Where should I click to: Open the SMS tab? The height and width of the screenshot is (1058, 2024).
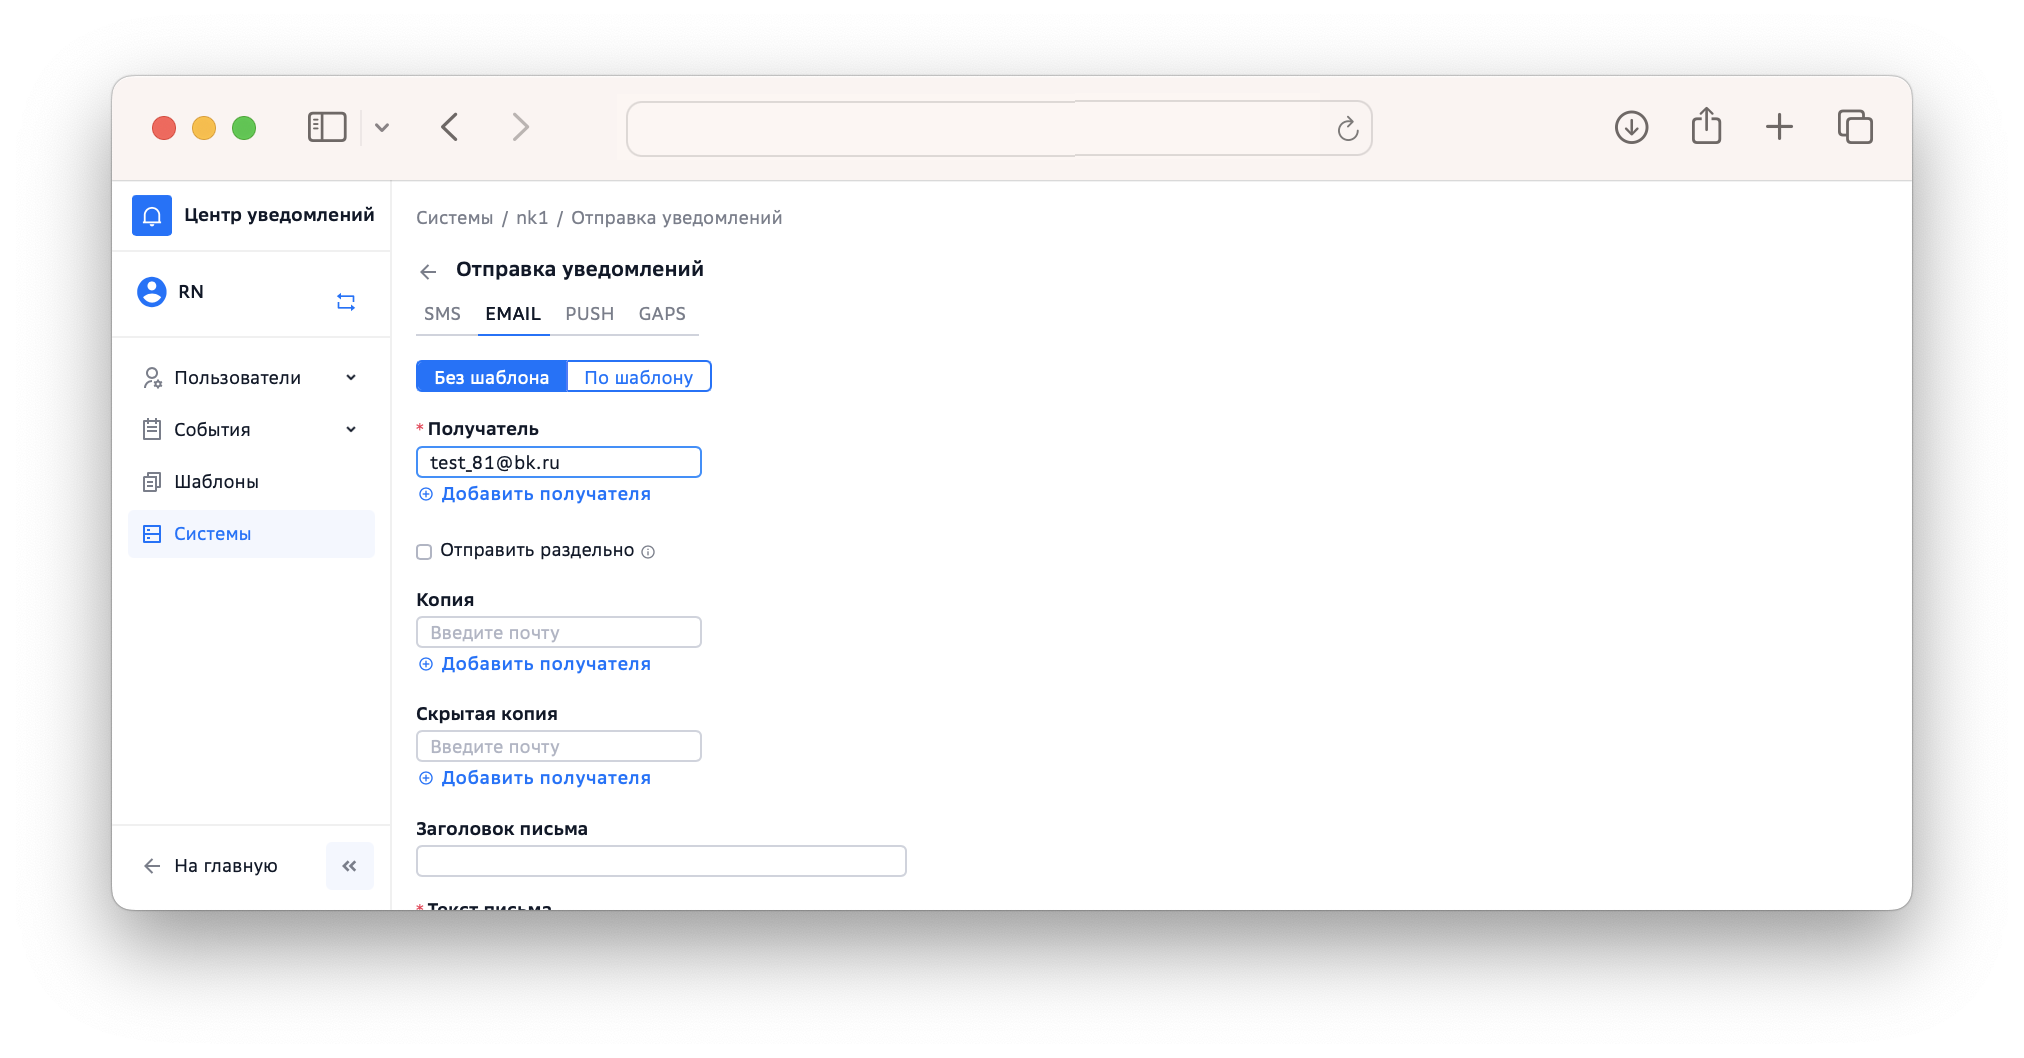tap(442, 314)
